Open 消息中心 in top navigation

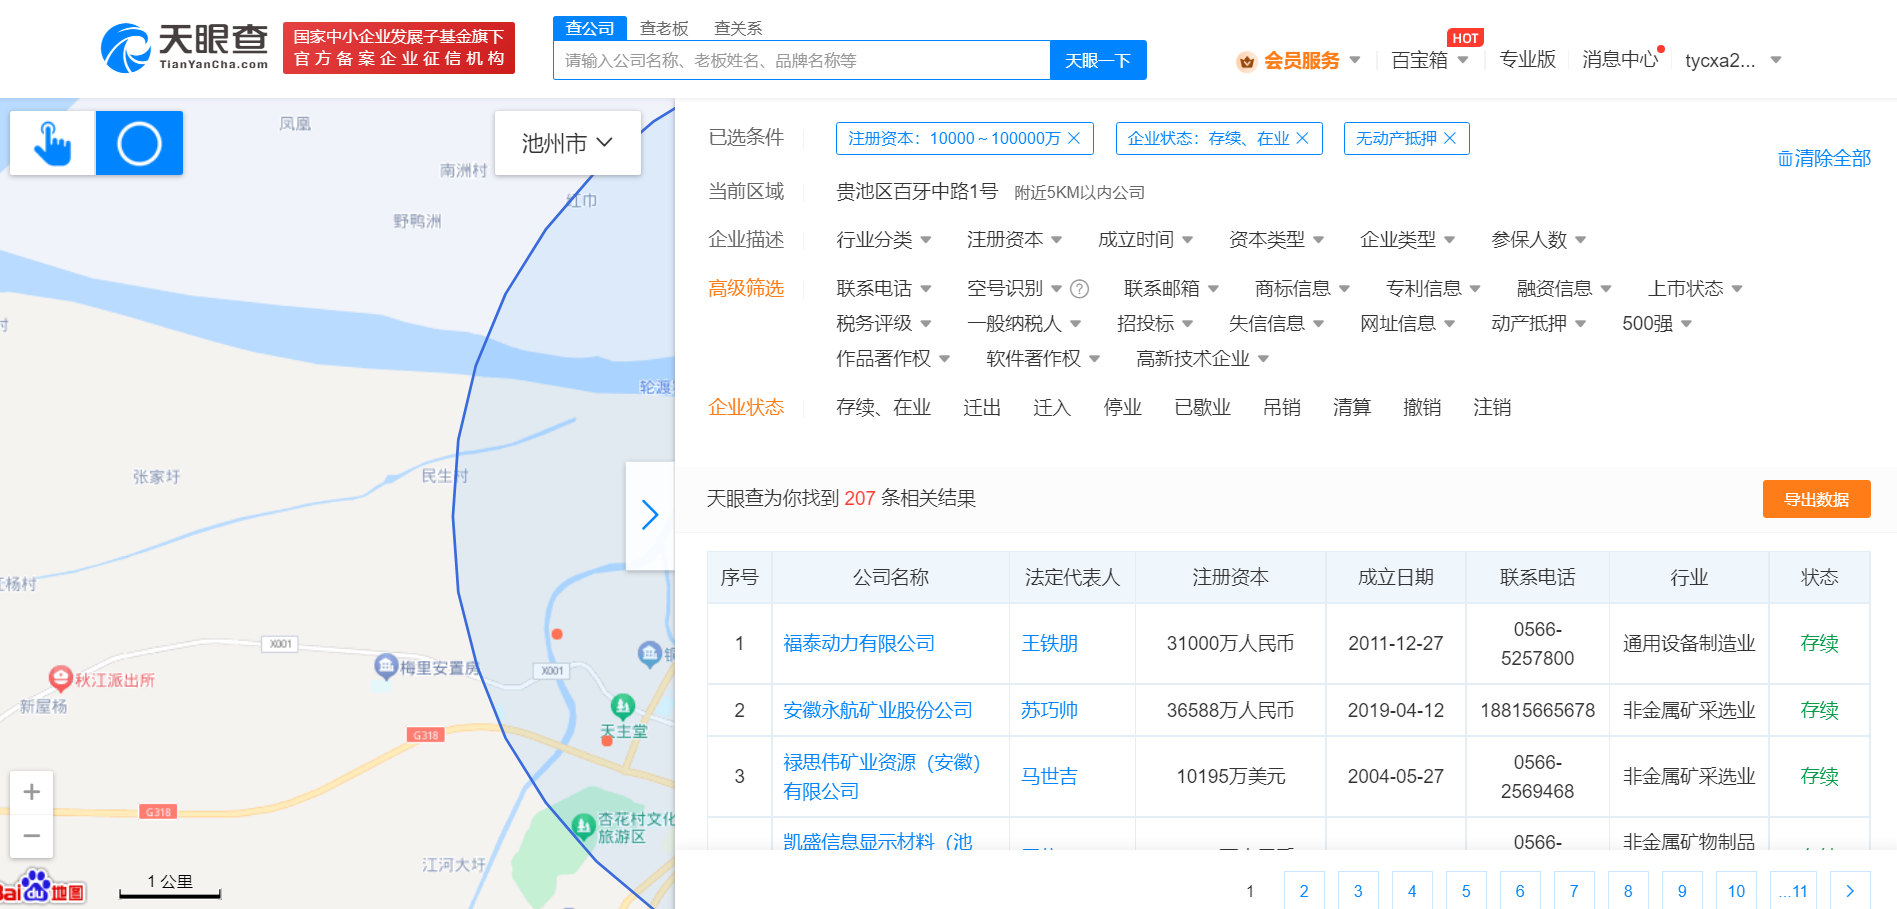pyautogui.click(x=1620, y=60)
